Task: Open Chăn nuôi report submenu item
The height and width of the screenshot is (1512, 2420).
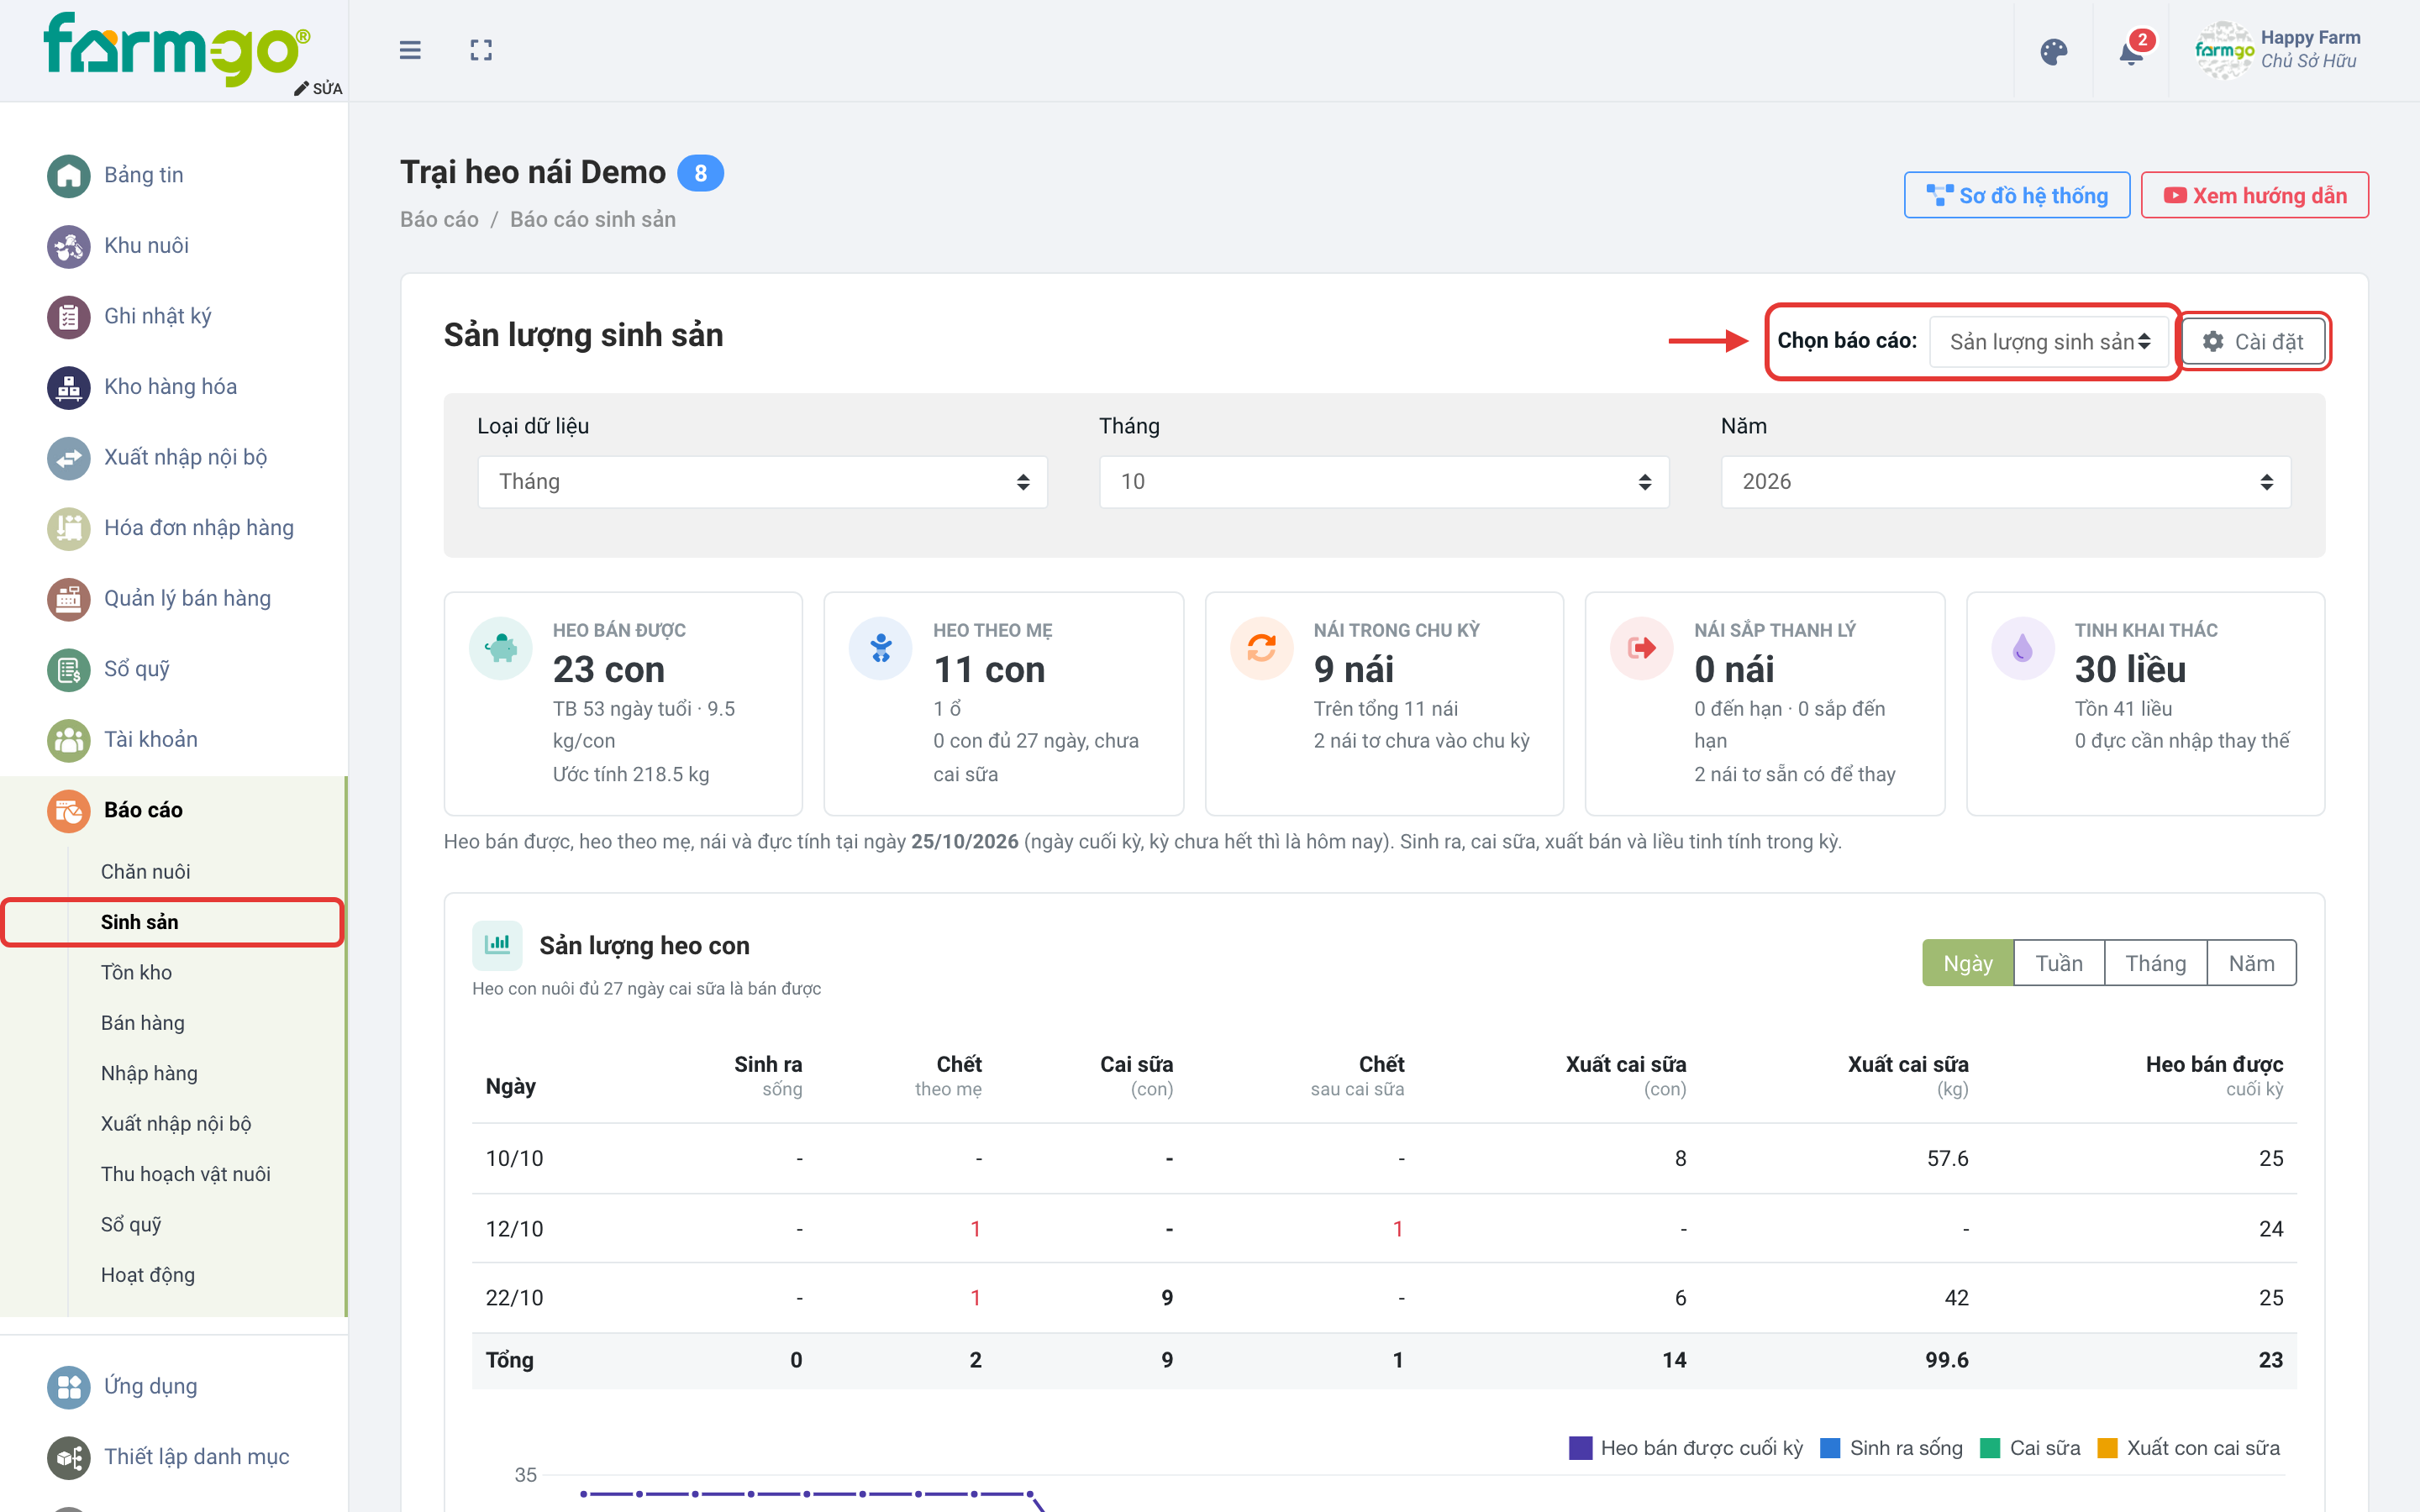Action: (145, 871)
